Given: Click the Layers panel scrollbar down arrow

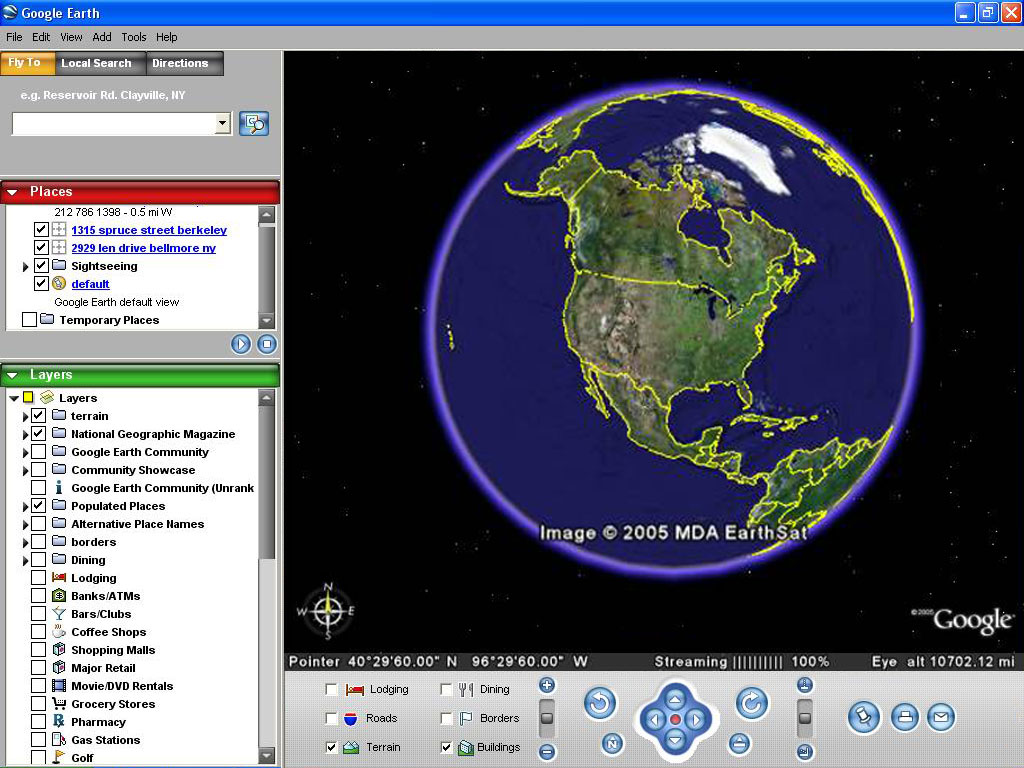Looking at the screenshot, I should point(266,756).
